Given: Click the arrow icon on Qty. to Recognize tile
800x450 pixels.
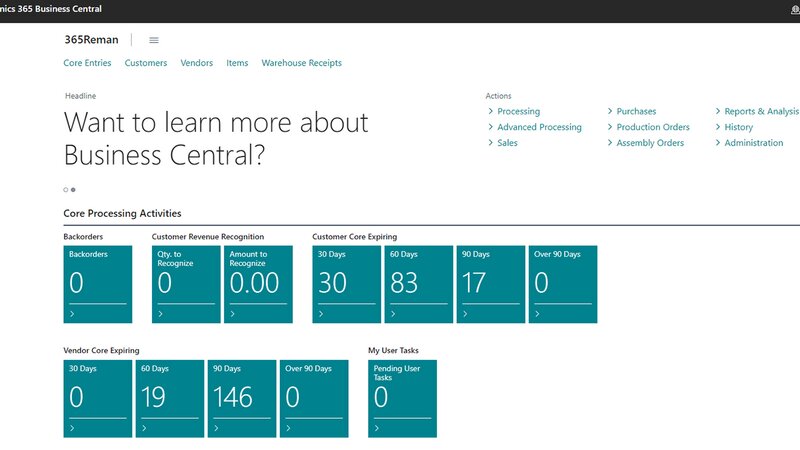Looking at the screenshot, I should (160, 314).
